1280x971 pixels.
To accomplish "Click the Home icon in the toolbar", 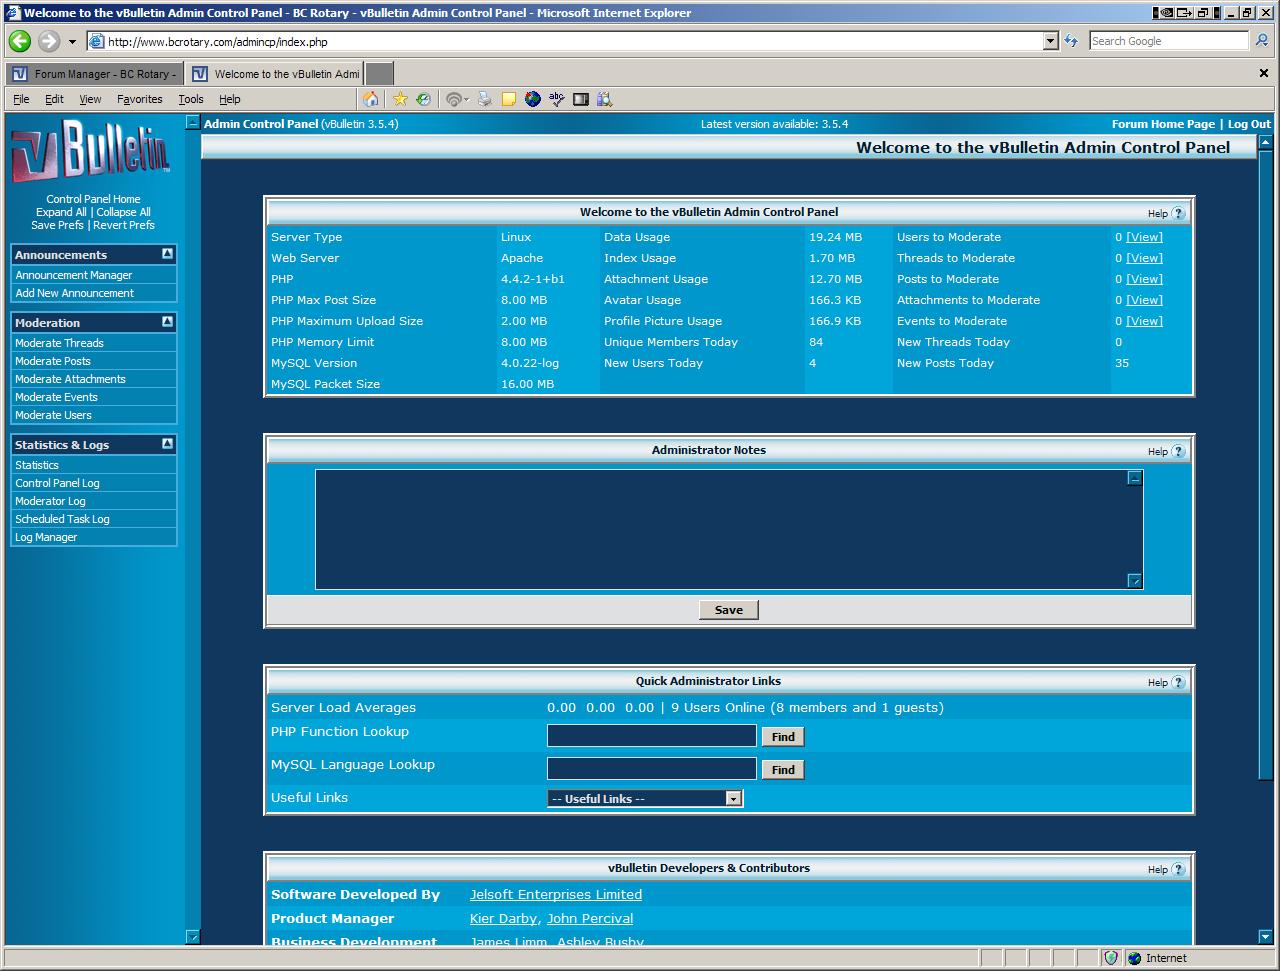I will [x=371, y=99].
